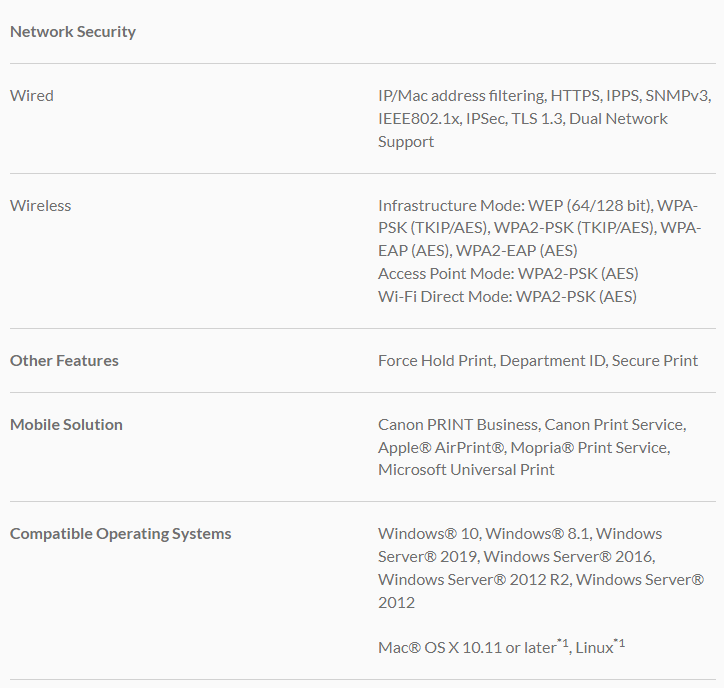This screenshot has width=724, height=688.
Task: Click the 'Mac OS X 10.11' text
Action: pos(440,648)
